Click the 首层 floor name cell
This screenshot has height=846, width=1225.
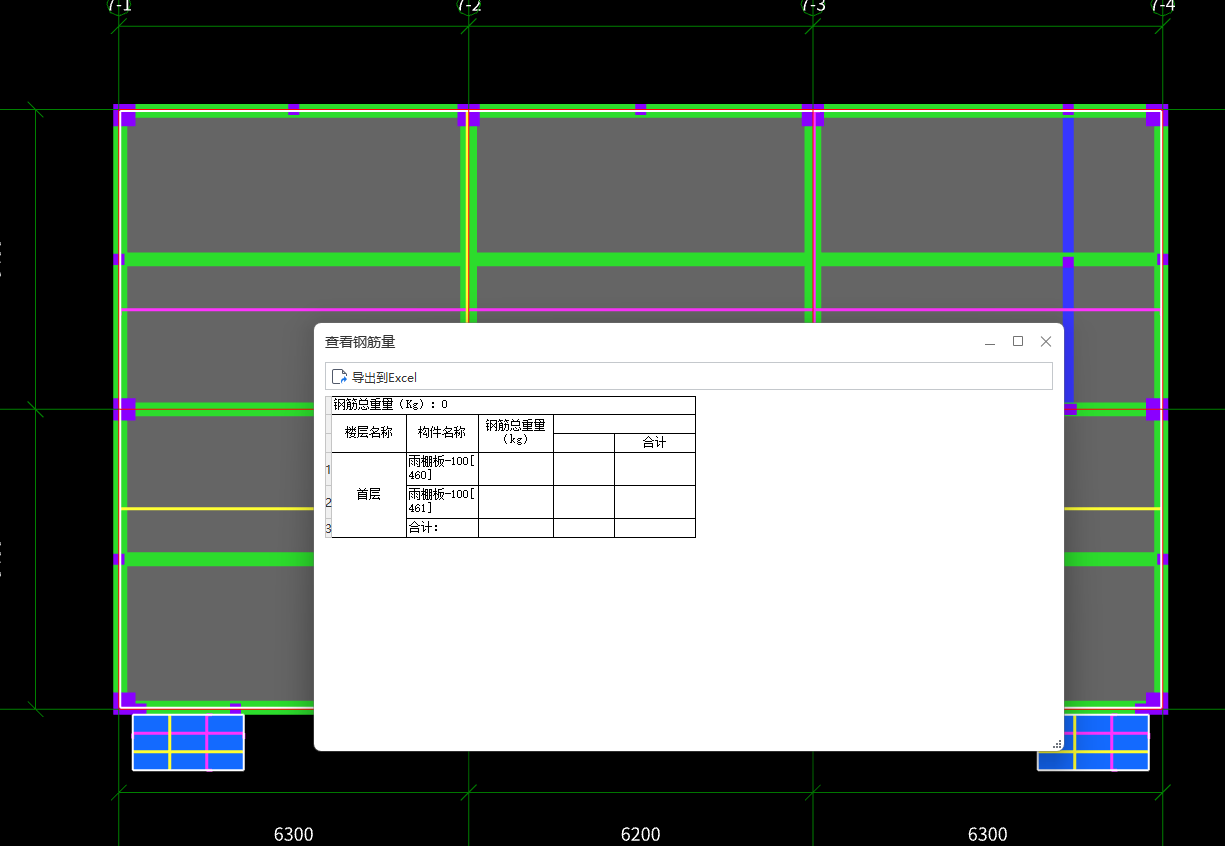click(x=369, y=494)
